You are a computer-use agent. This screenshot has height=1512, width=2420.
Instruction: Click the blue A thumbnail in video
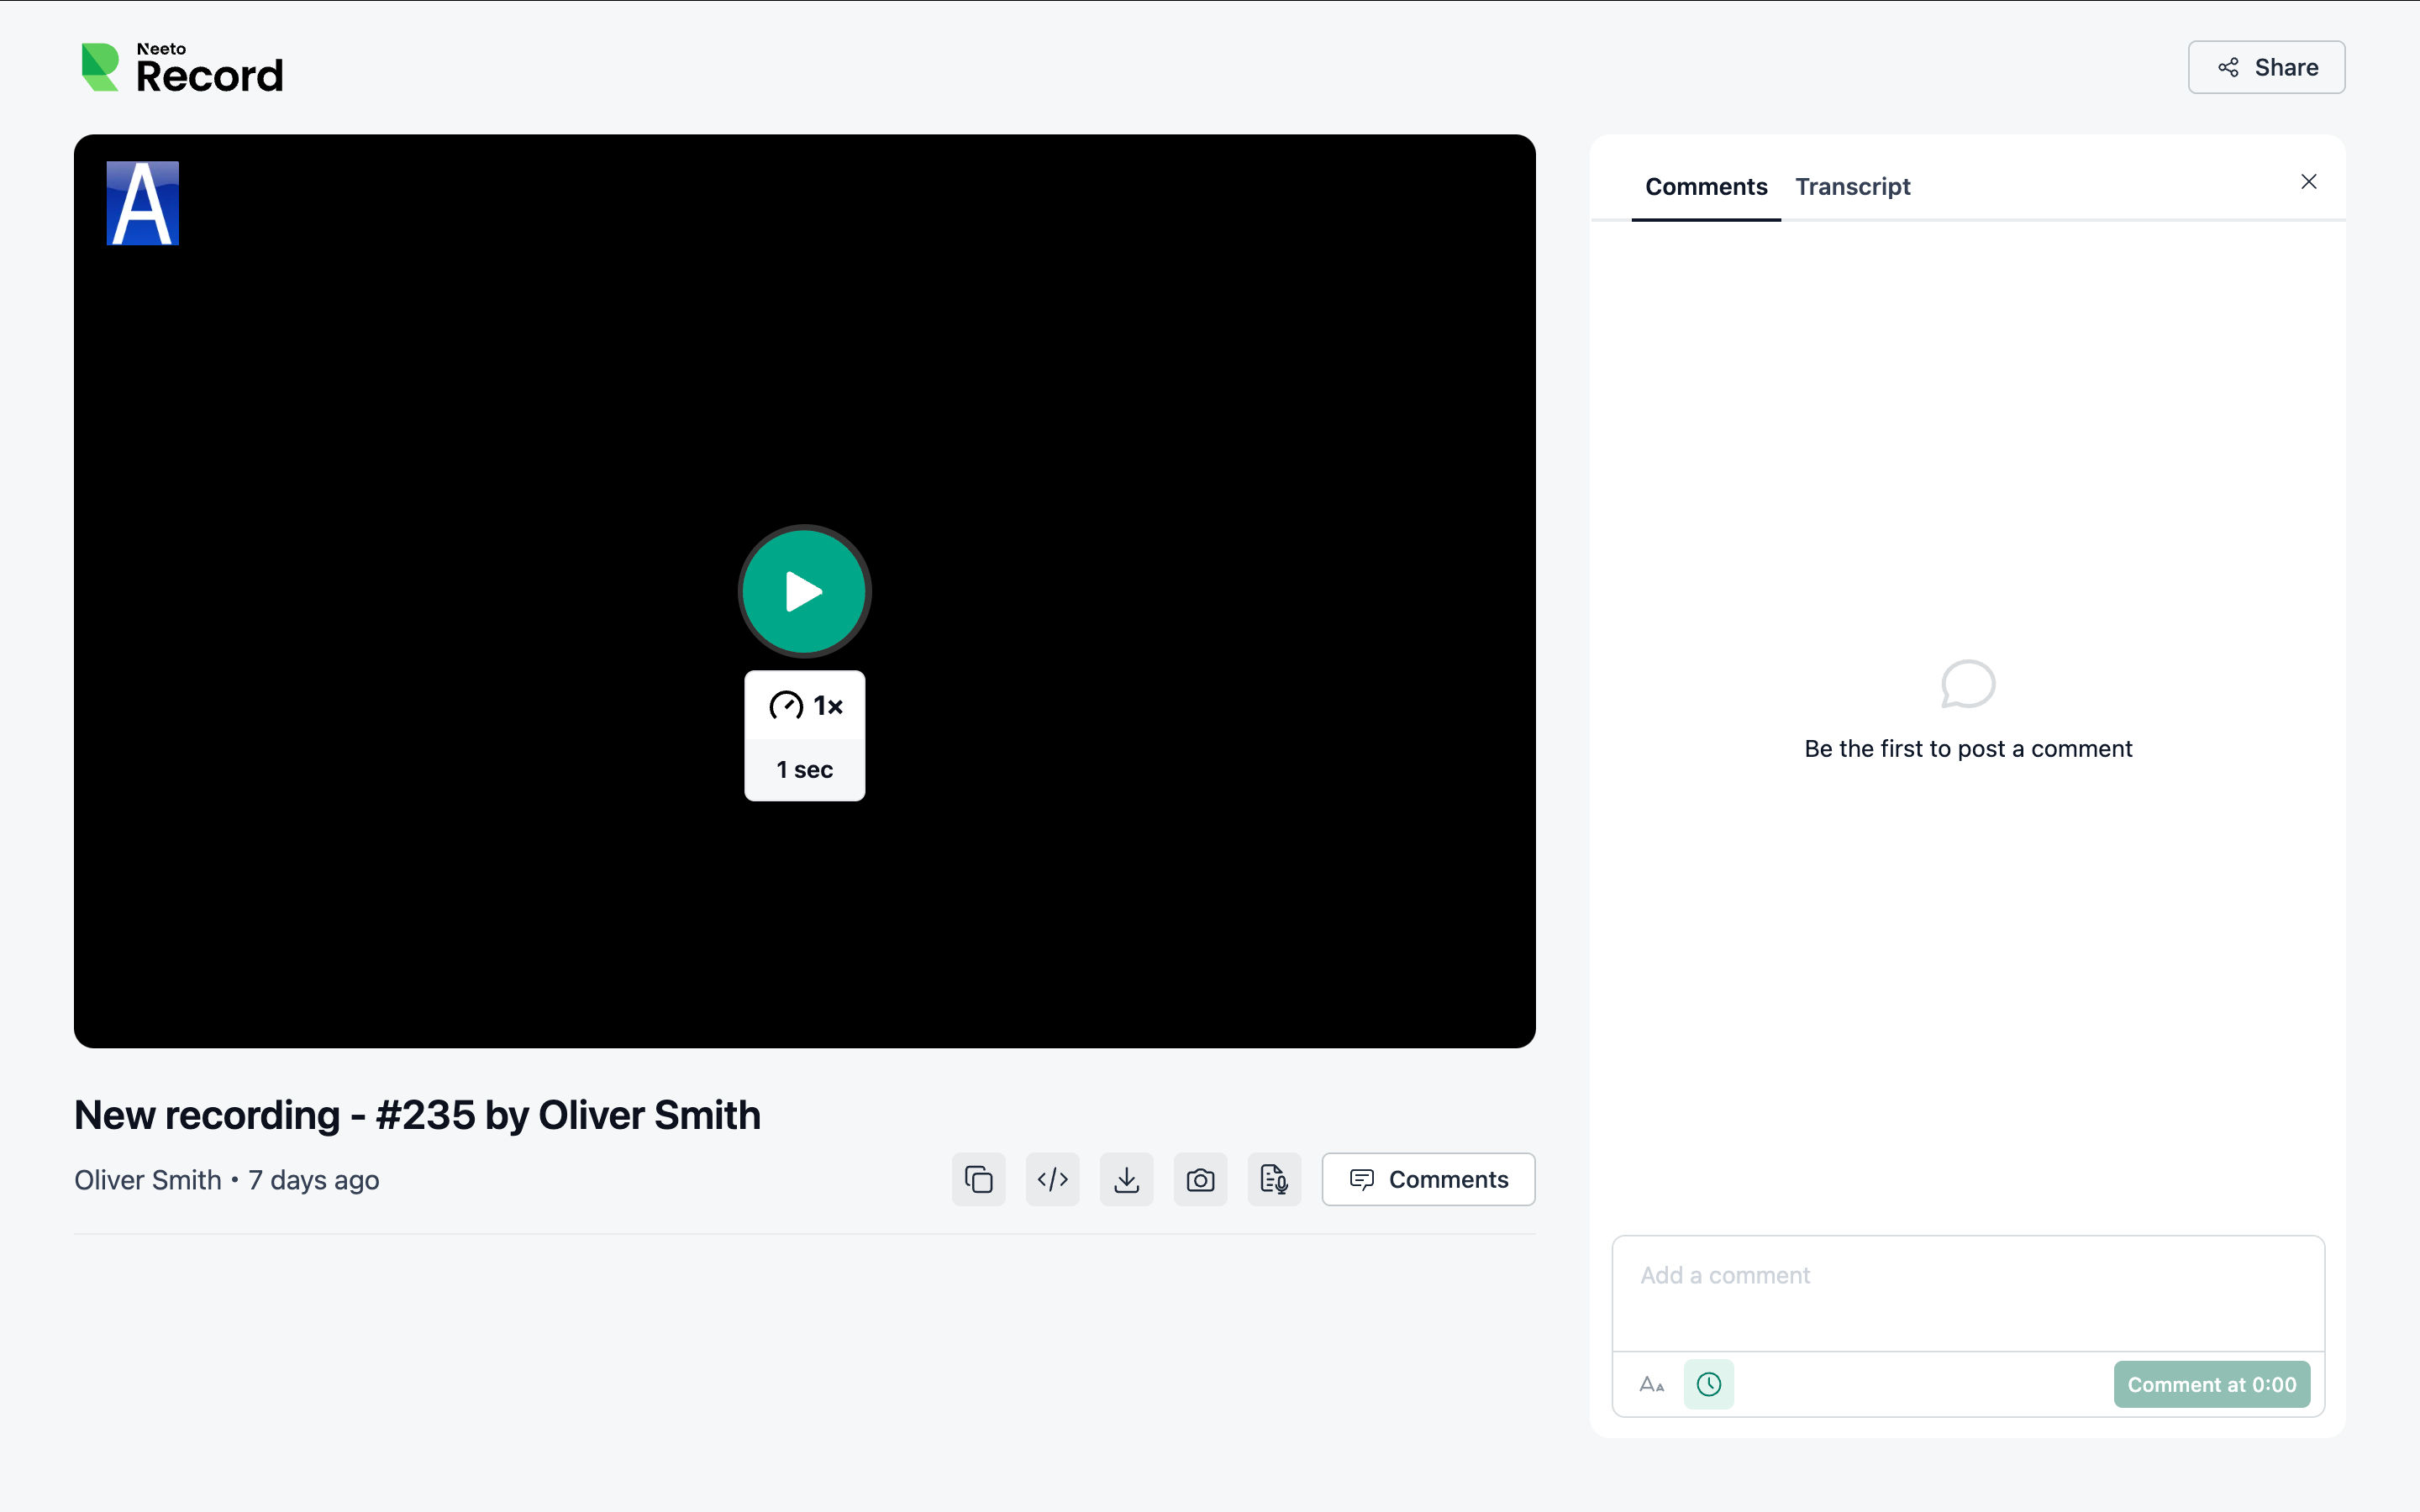[x=143, y=203]
